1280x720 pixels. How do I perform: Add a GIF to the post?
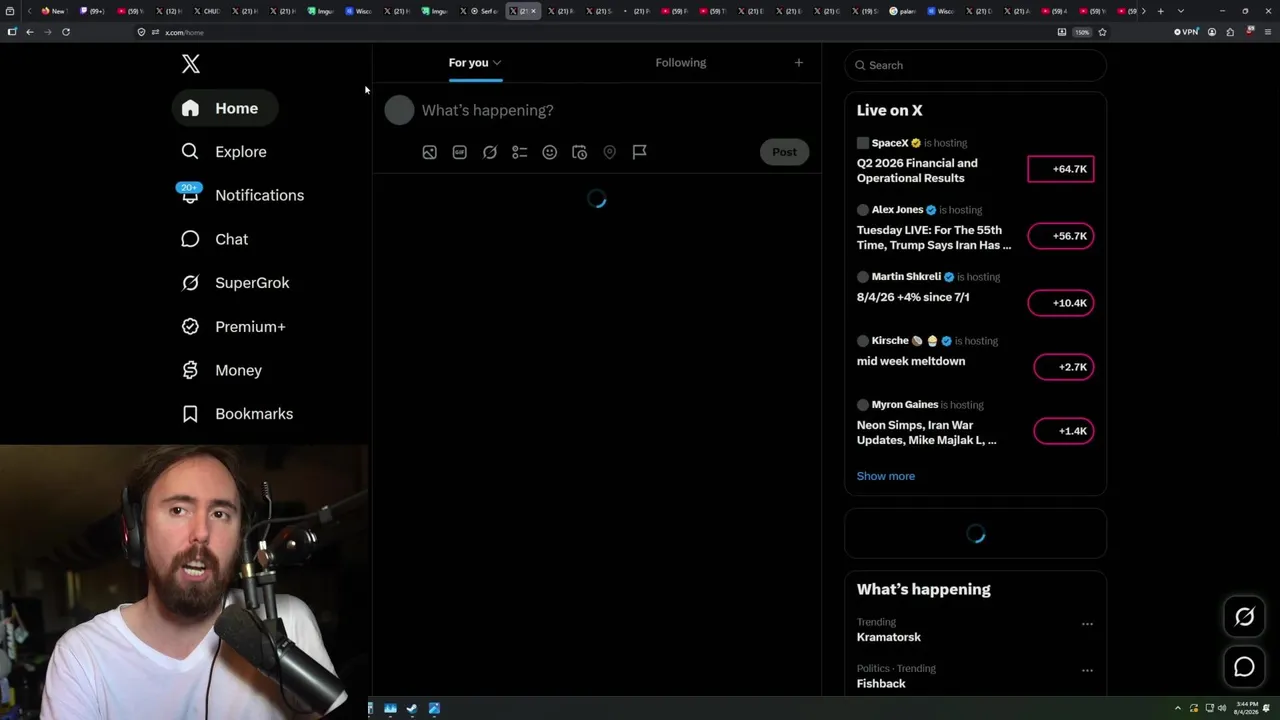pos(460,152)
